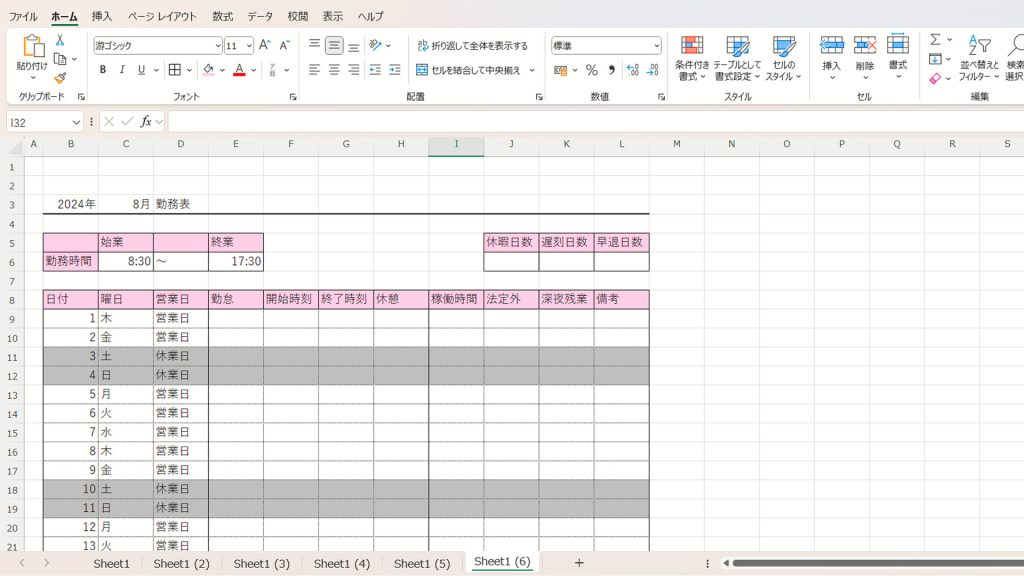Click the fx insert function icon

tap(146, 121)
